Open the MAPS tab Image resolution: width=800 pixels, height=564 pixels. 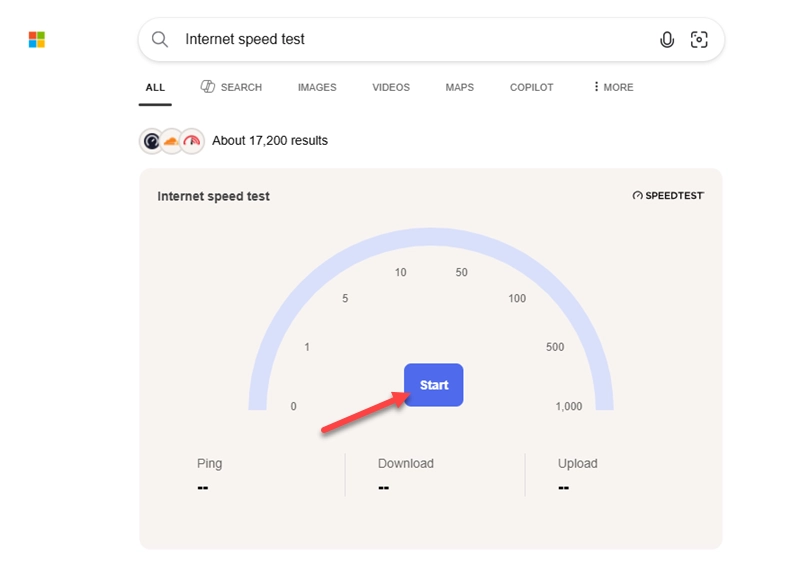460,87
